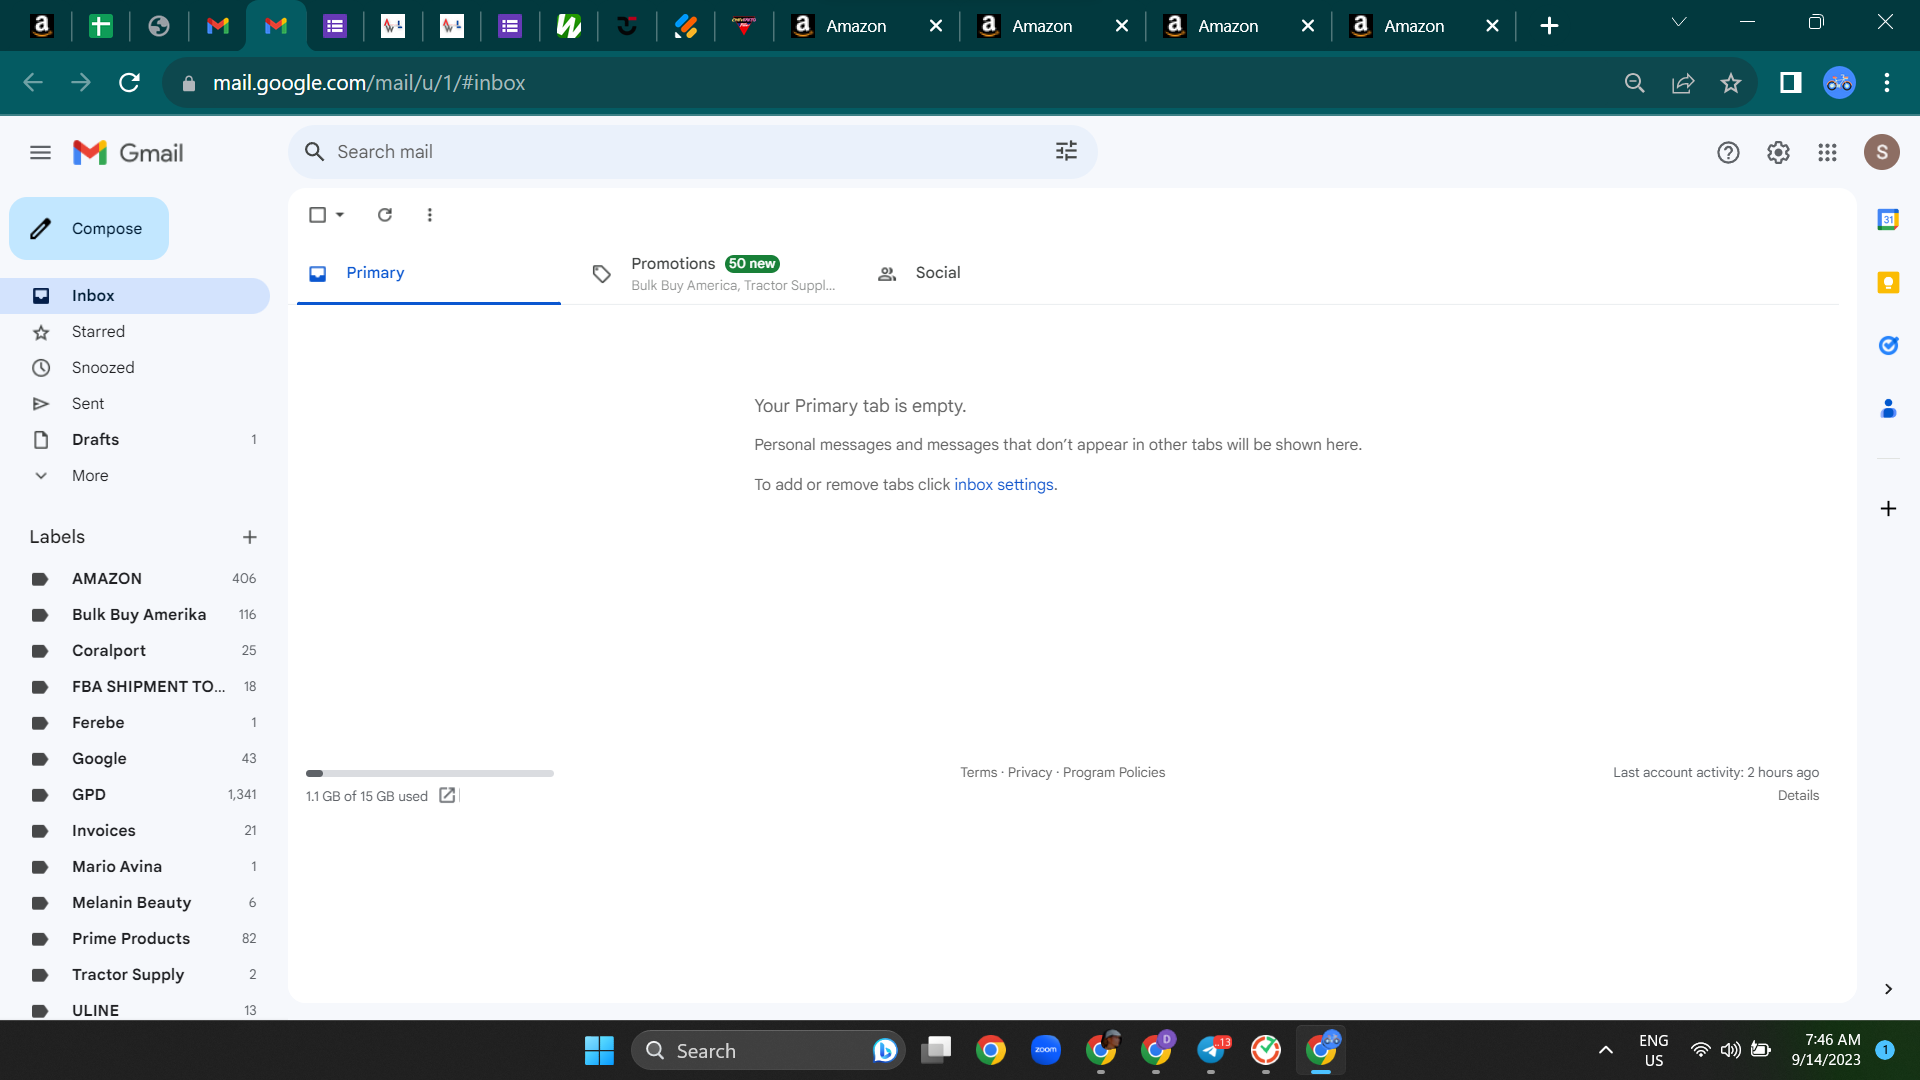The height and width of the screenshot is (1080, 1920).
Task: Open Zoom from the taskbar
Action: pos(1045,1050)
